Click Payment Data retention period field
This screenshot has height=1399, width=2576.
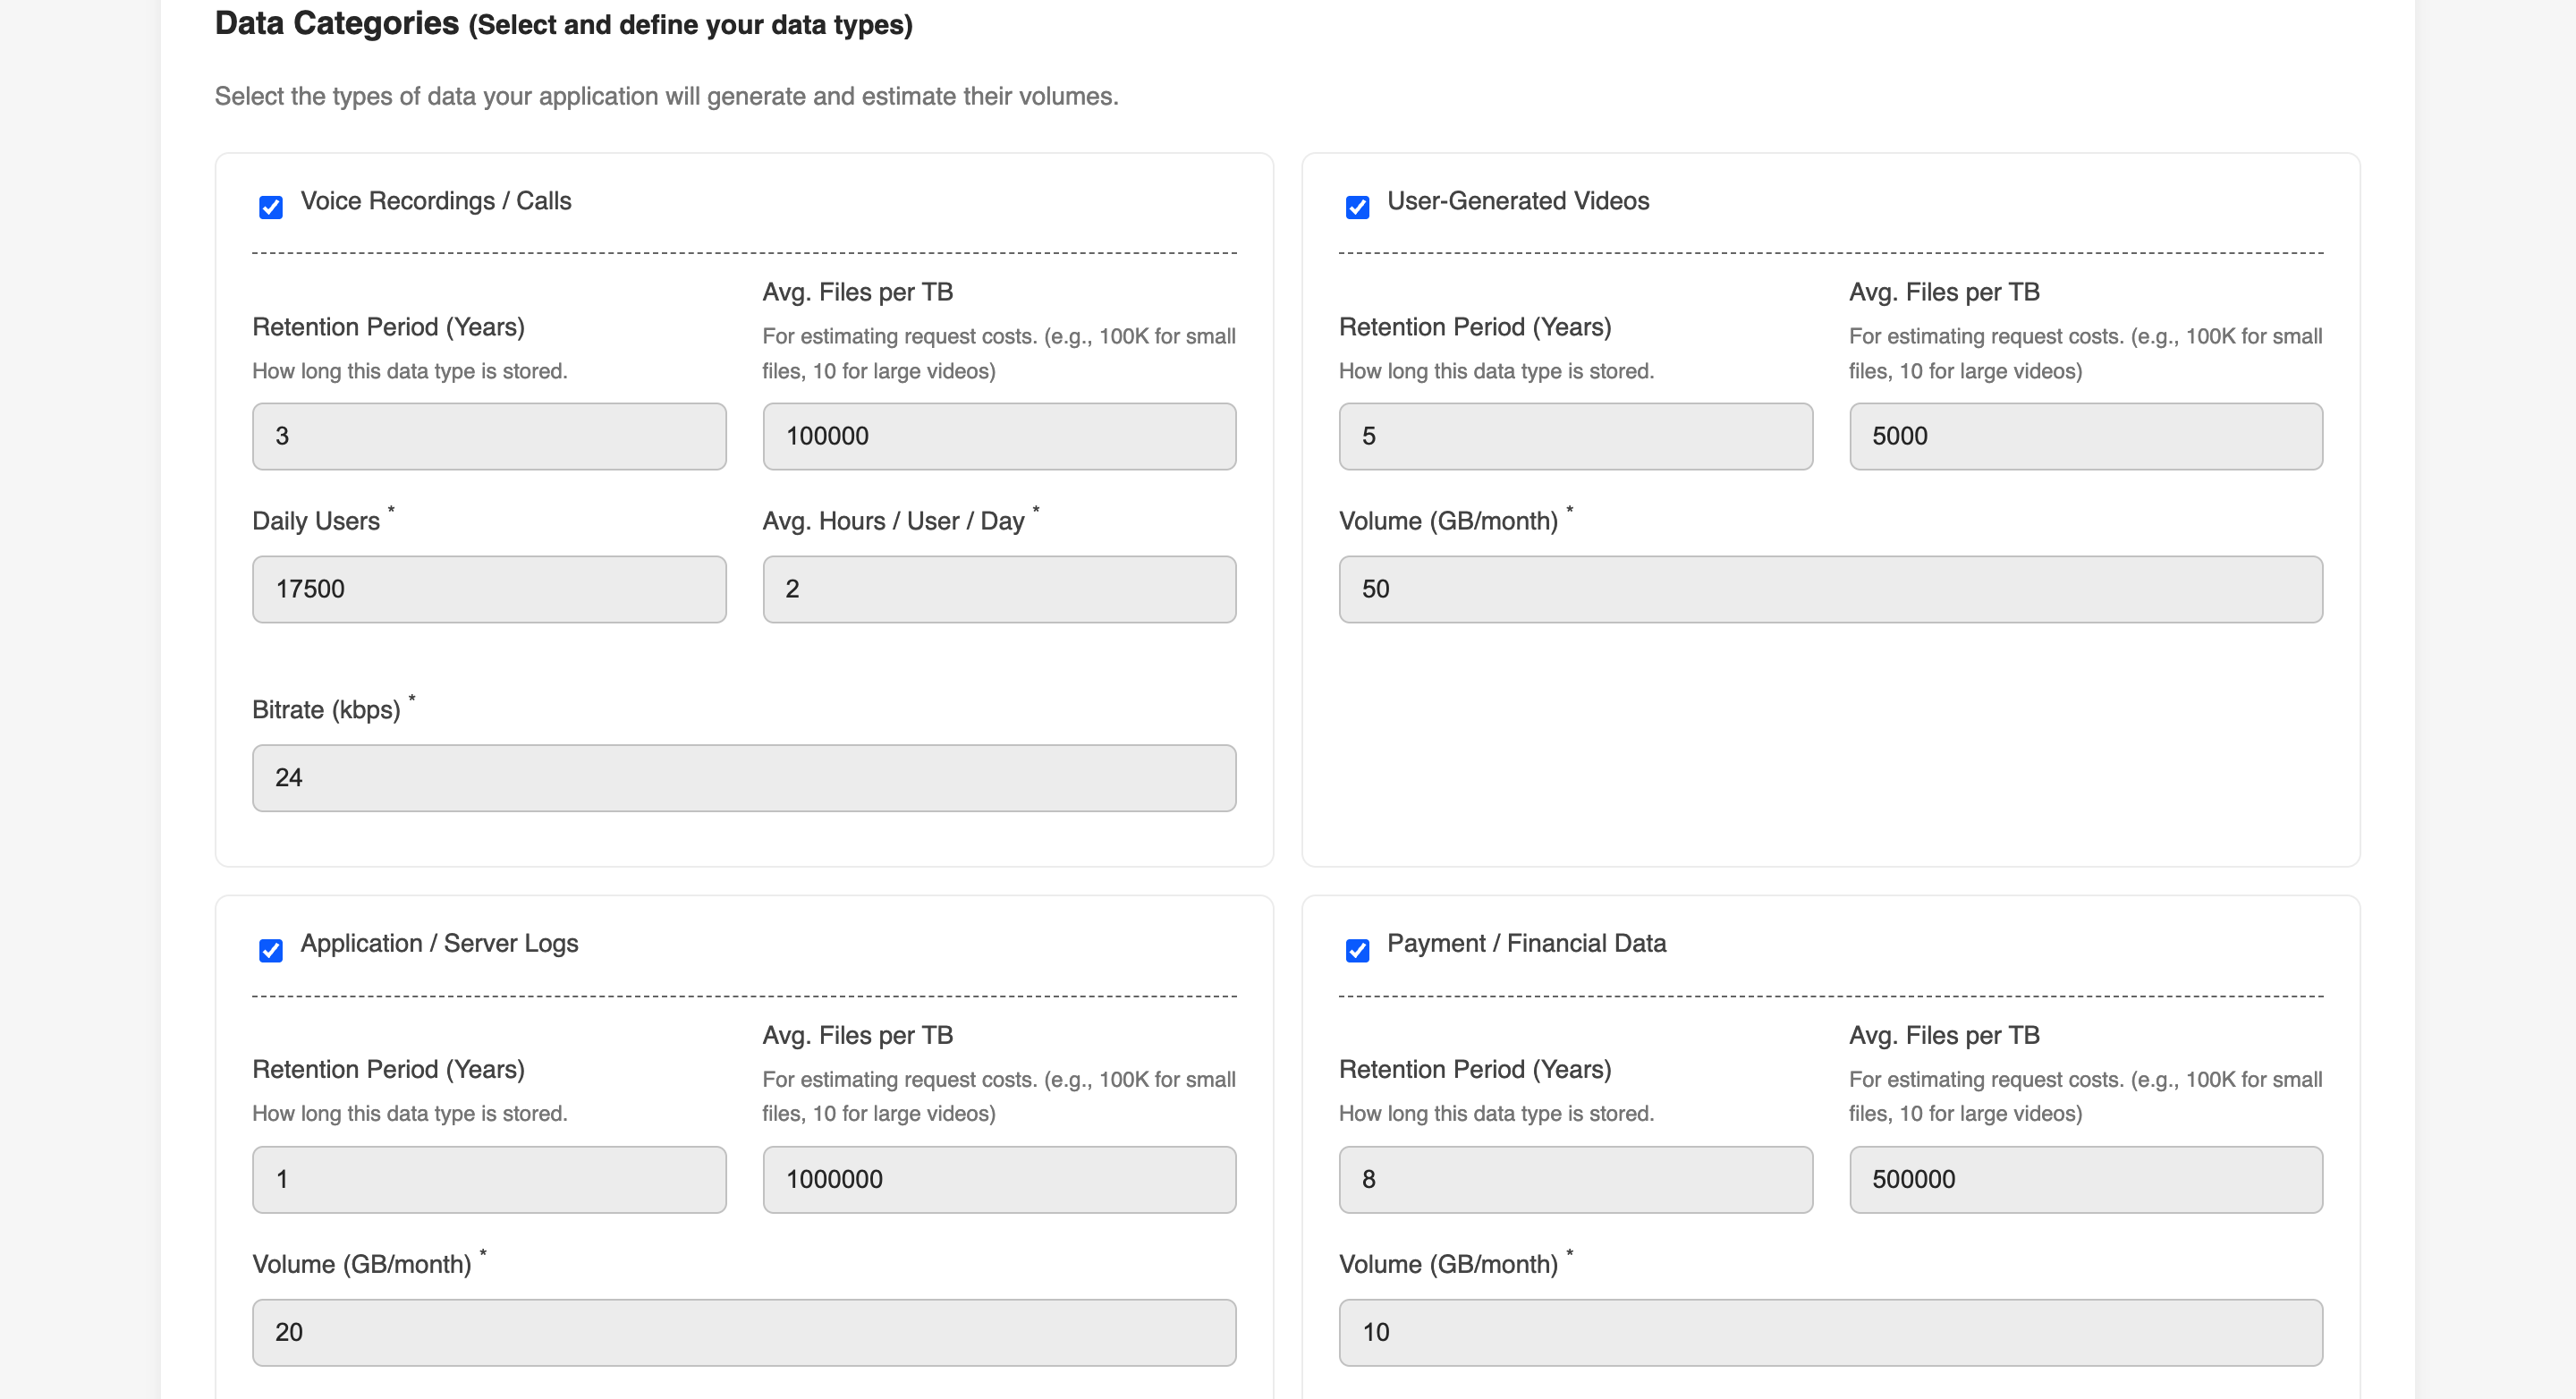point(1575,1179)
